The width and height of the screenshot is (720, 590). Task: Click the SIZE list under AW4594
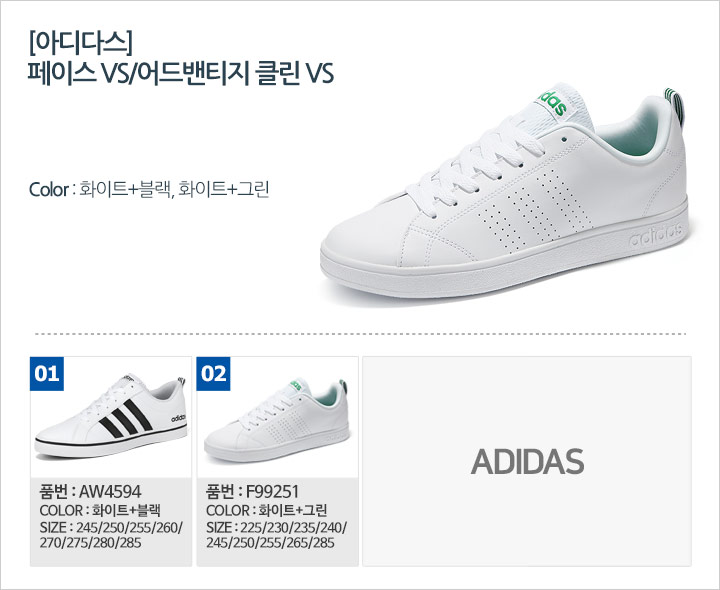click(x=111, y=535)
